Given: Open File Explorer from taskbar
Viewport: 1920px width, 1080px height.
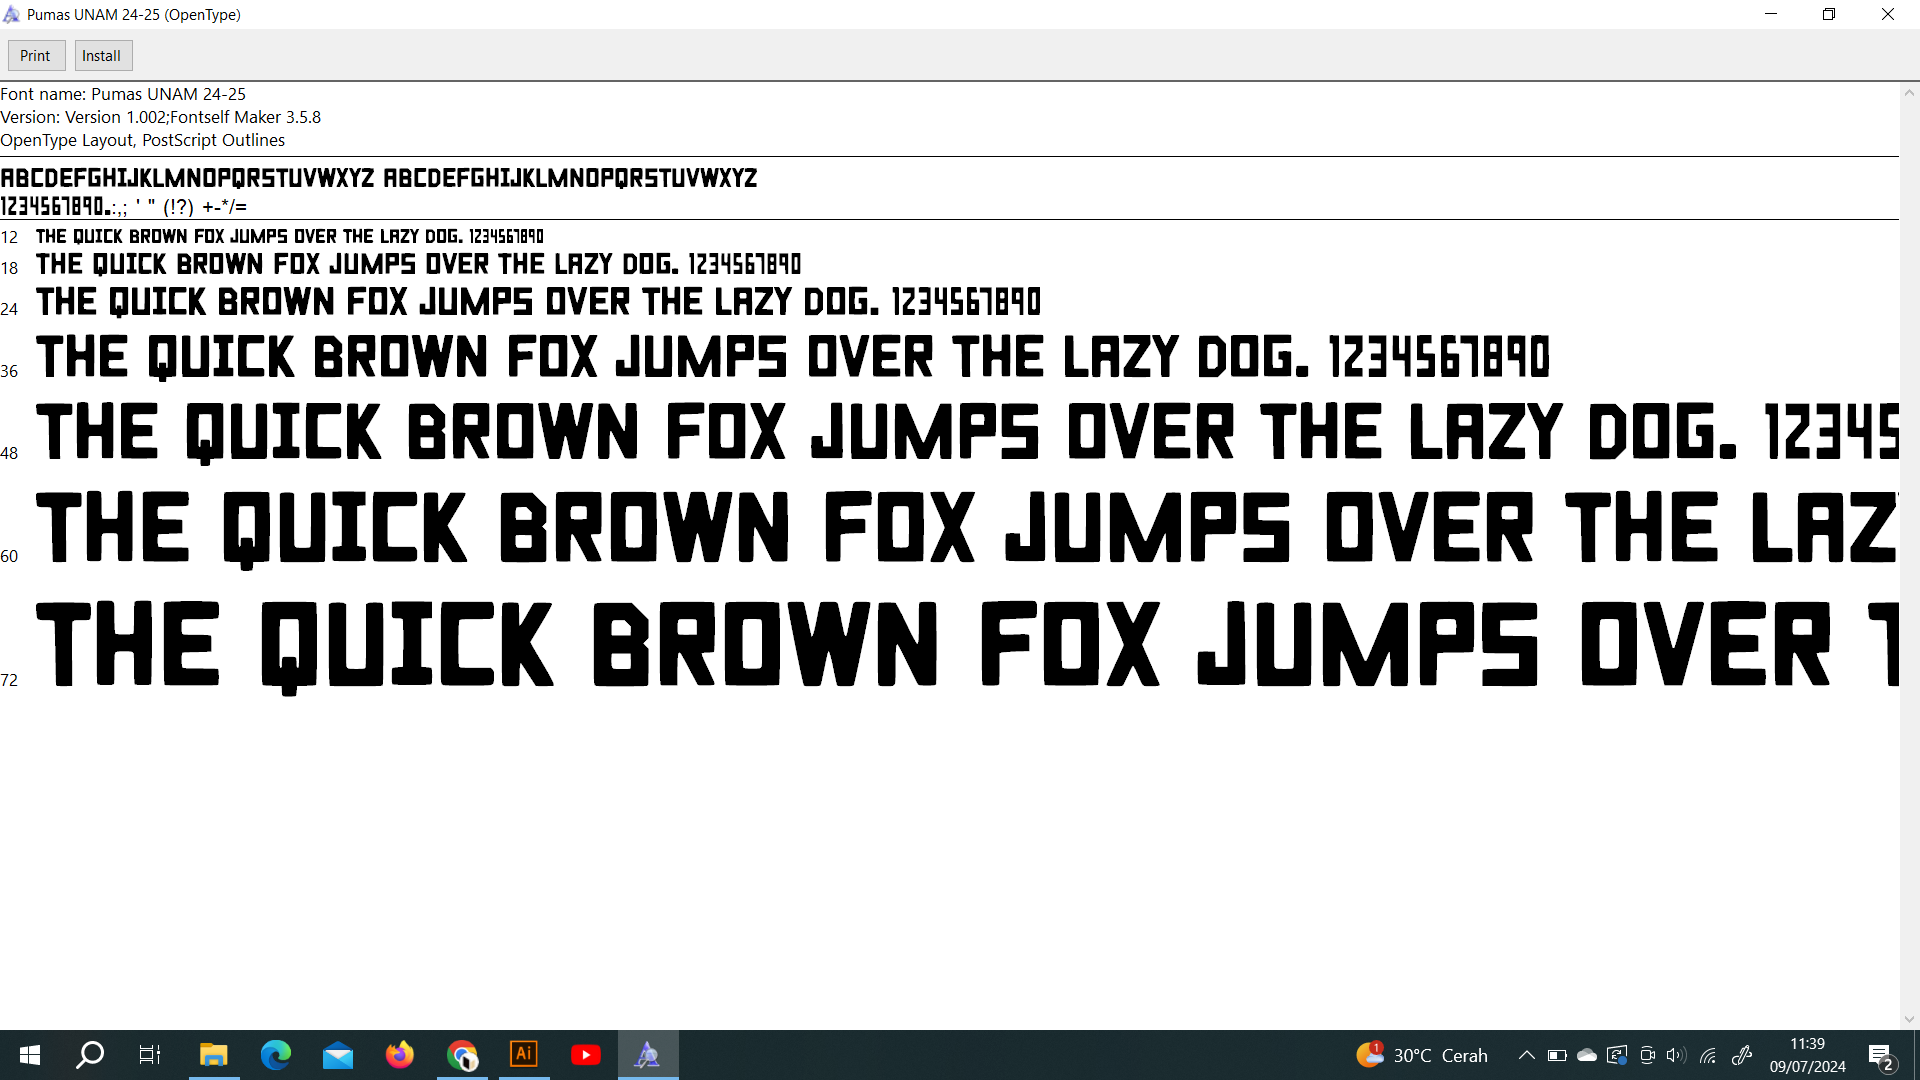Looking at the screenshot, I should (213, 1054).
